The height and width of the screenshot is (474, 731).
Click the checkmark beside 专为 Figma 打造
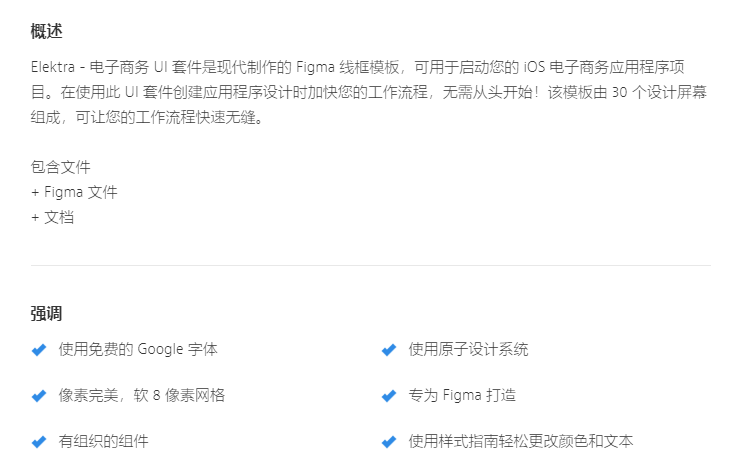(389, 396)
